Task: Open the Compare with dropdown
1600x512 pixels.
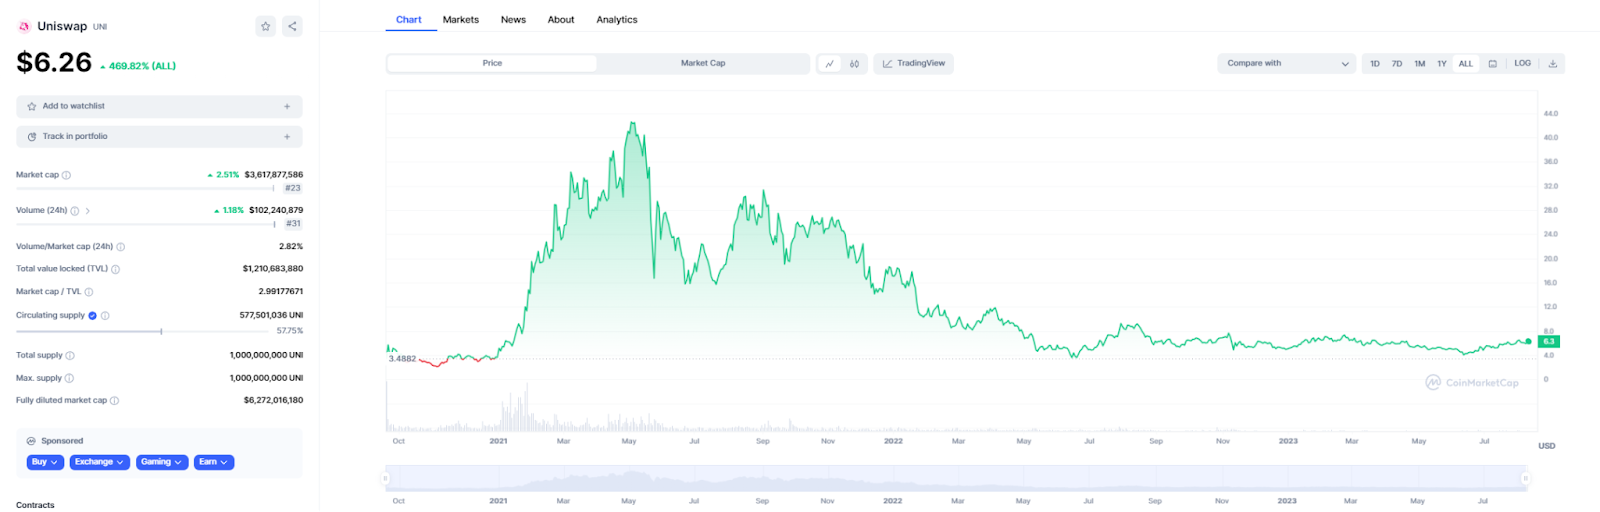Action: click(1286, 63)
